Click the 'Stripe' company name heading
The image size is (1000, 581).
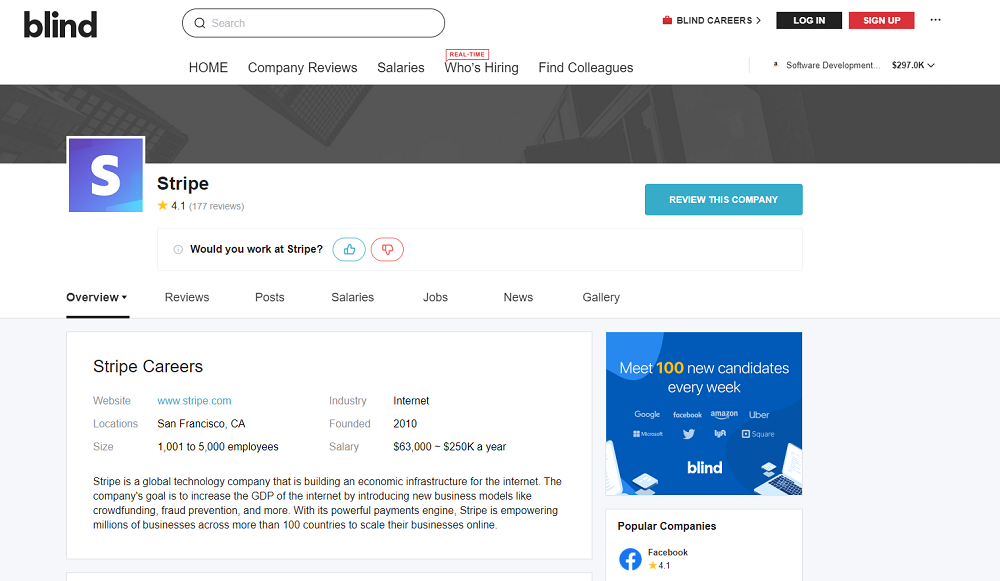coord(183,184)
